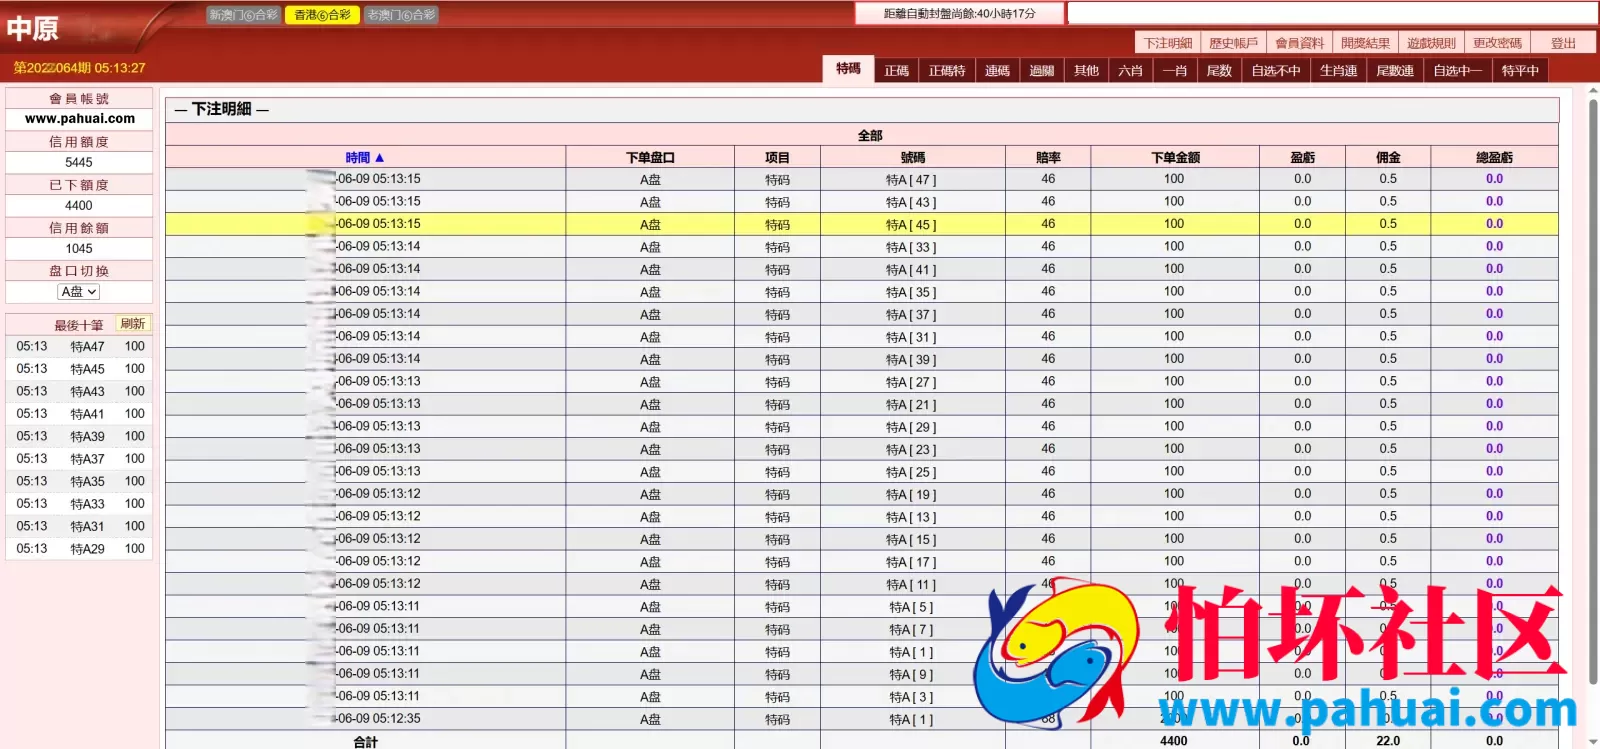Click 特A39 in the 最後十筆 list
The width and height of the screenshot is (1600, 749).
pos(87,437)
